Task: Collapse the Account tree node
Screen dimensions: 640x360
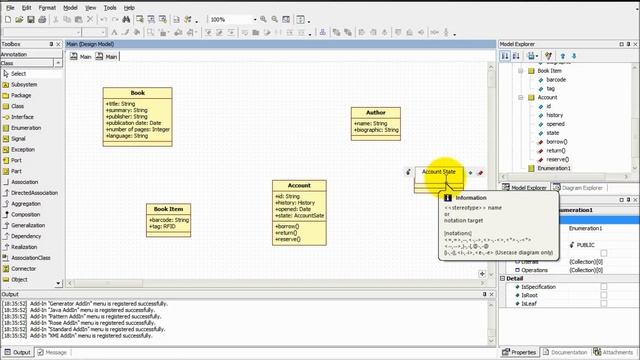Action: click(521, 98)
